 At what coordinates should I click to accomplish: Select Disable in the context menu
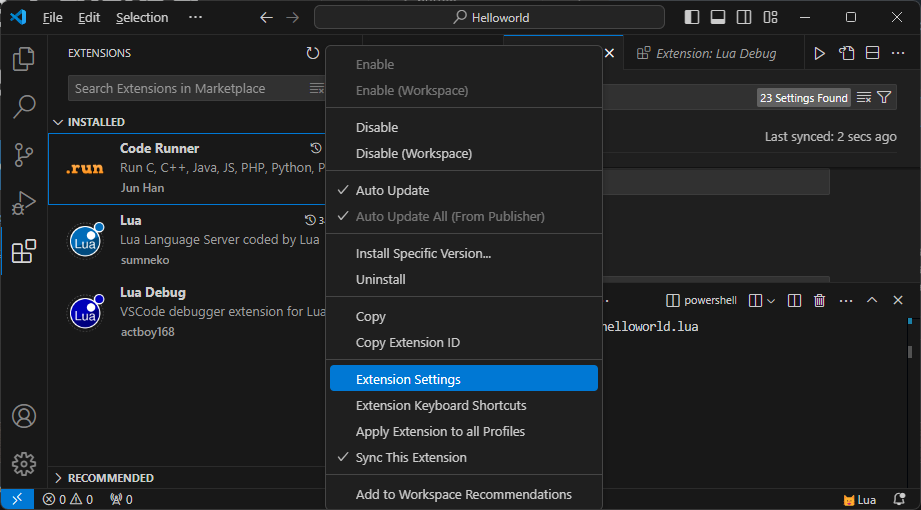(x=464, y=128)
